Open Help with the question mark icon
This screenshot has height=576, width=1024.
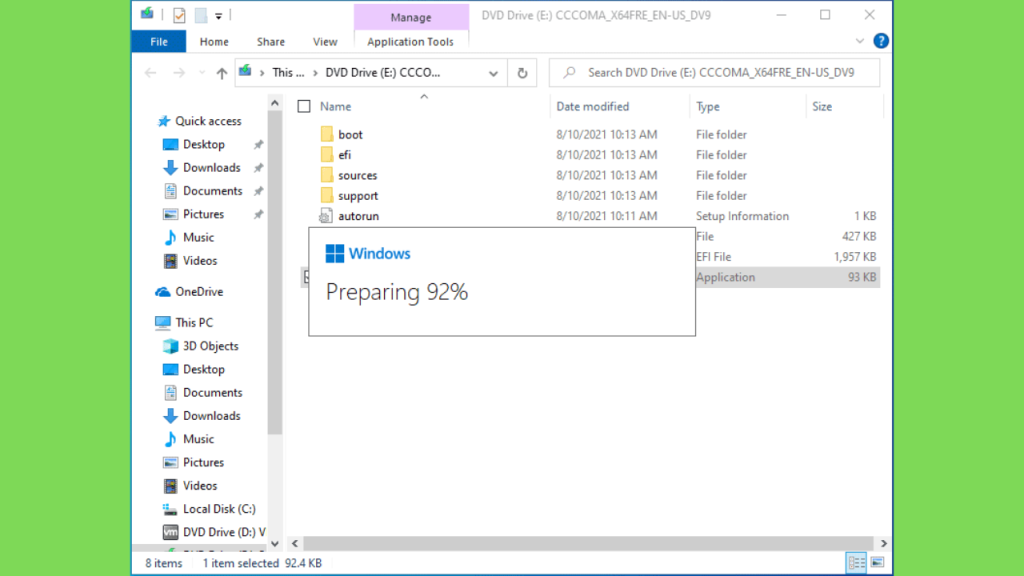click(x=880, y=41)
